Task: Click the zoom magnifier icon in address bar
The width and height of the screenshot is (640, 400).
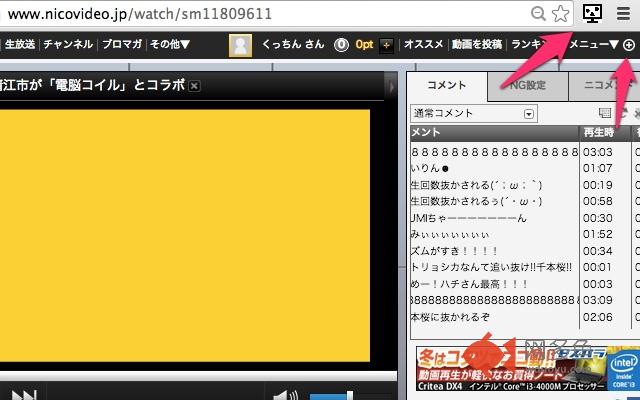Action: point(538,14)
